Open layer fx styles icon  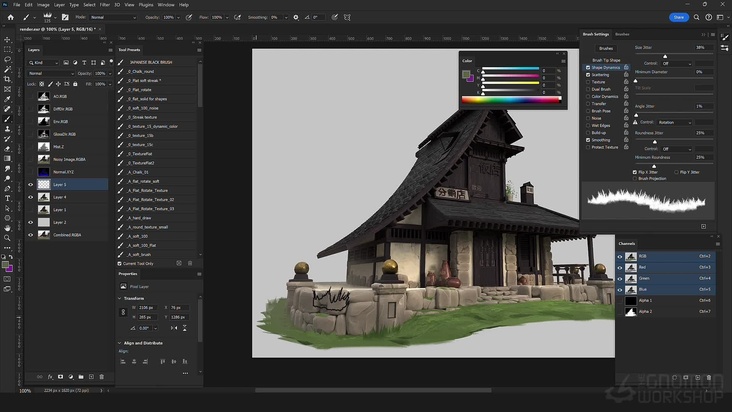coord(50,377)
